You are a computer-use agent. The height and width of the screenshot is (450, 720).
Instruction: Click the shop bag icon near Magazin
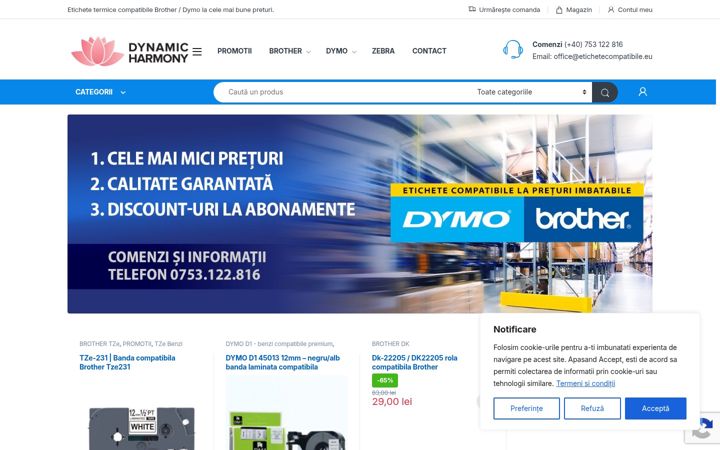[x=559, y=10]
